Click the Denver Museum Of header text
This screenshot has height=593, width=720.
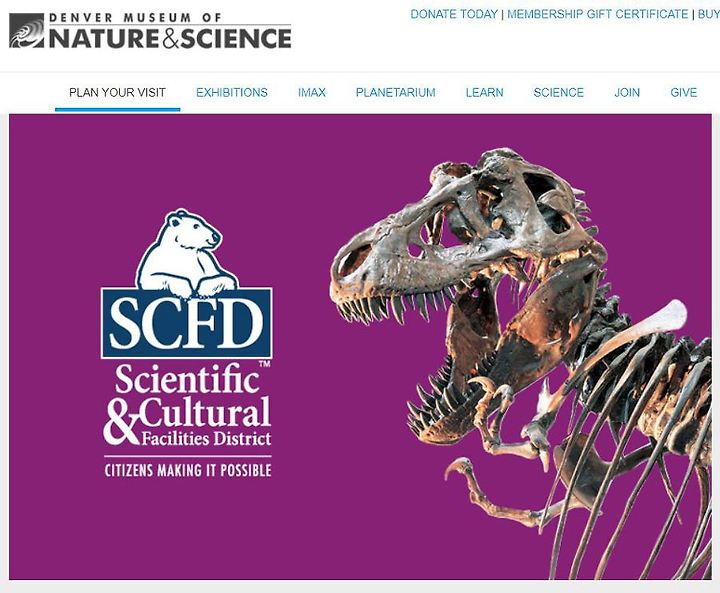135,18
